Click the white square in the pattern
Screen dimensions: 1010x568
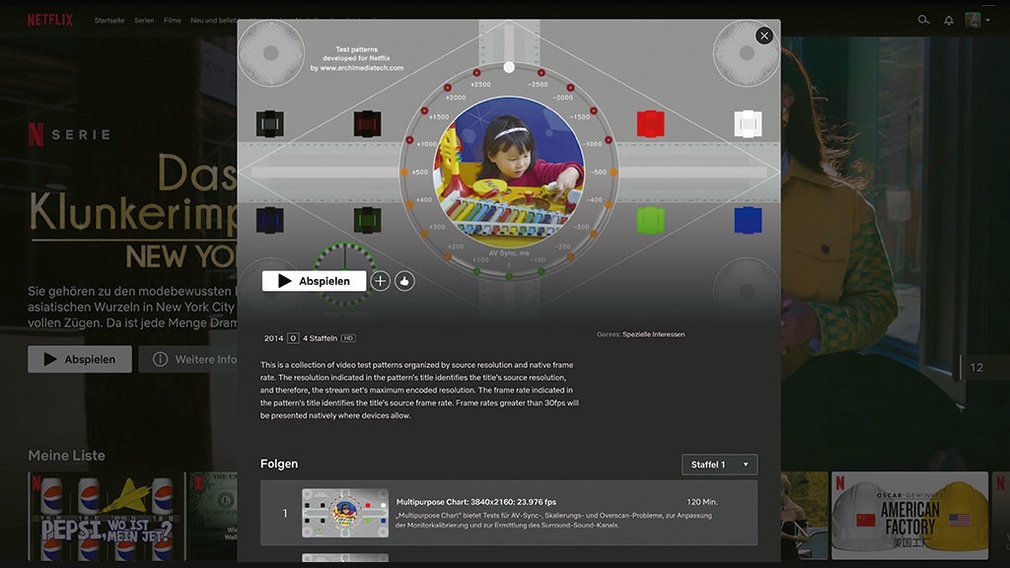click(x=748, y=124)
